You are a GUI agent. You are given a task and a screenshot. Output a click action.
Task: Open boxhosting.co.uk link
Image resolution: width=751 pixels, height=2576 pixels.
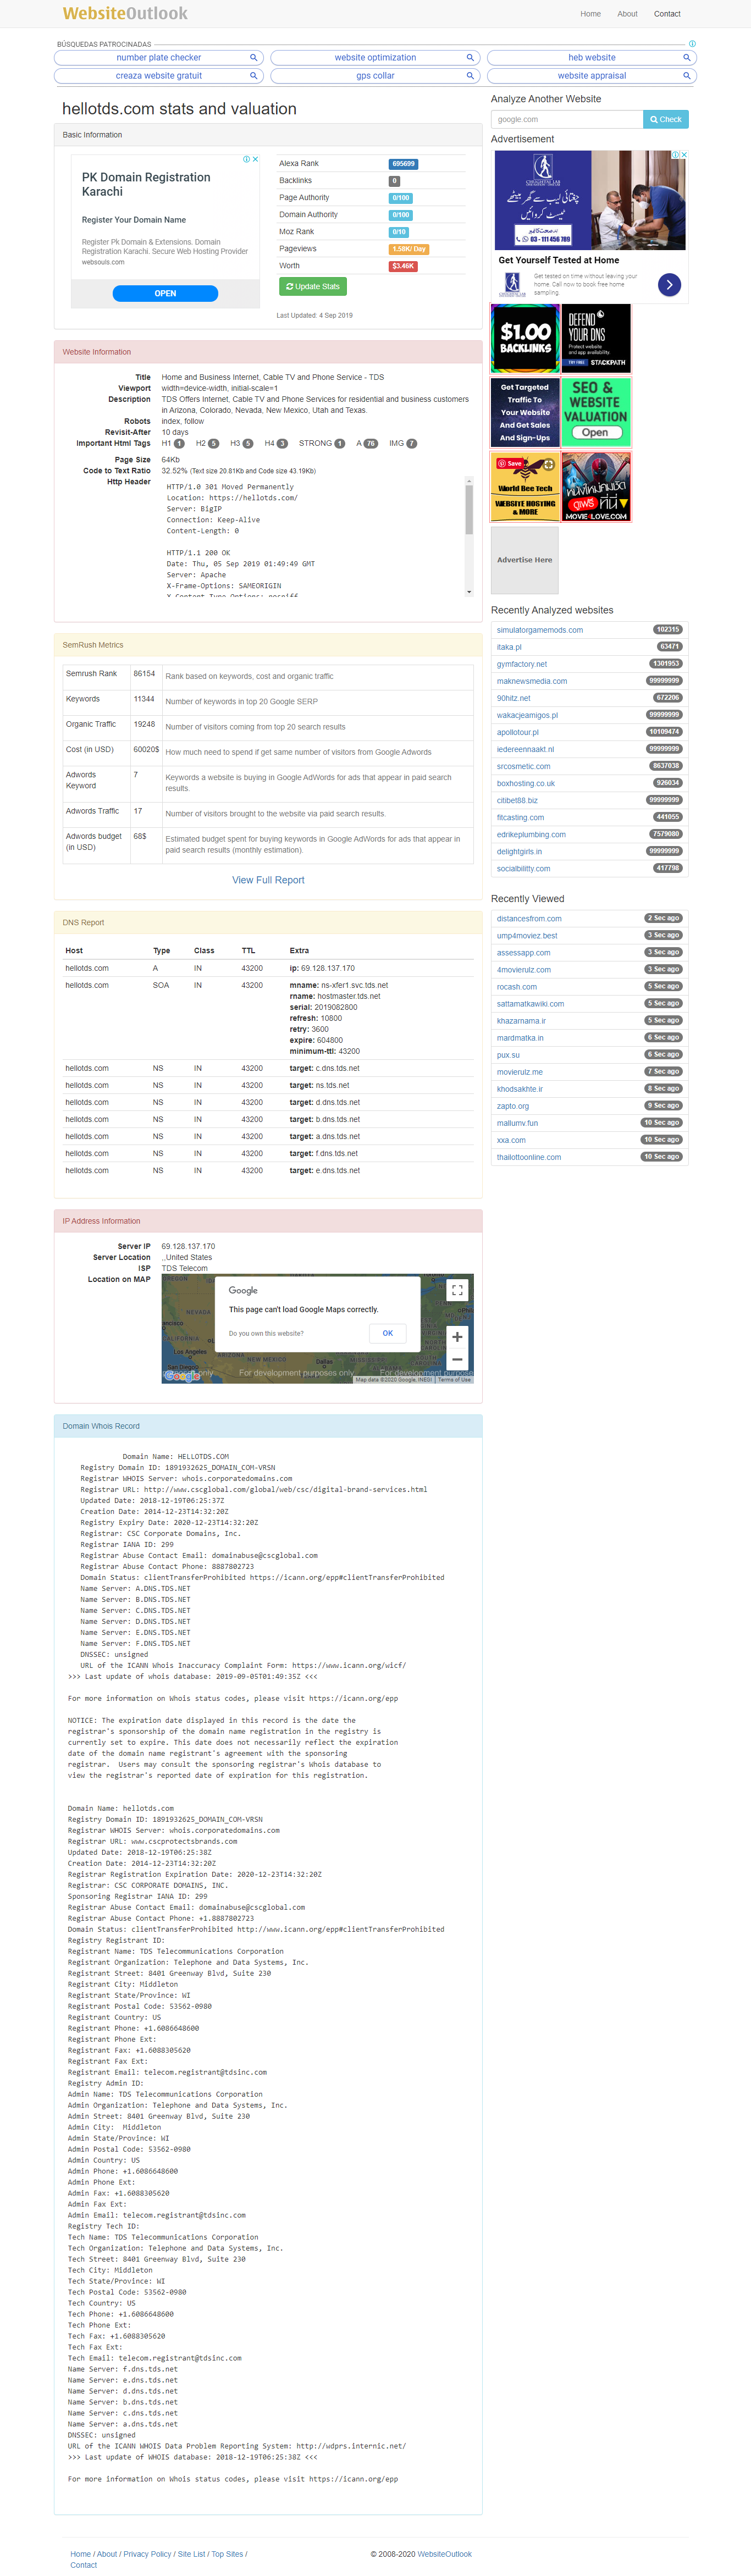click(x=526, y=783)
